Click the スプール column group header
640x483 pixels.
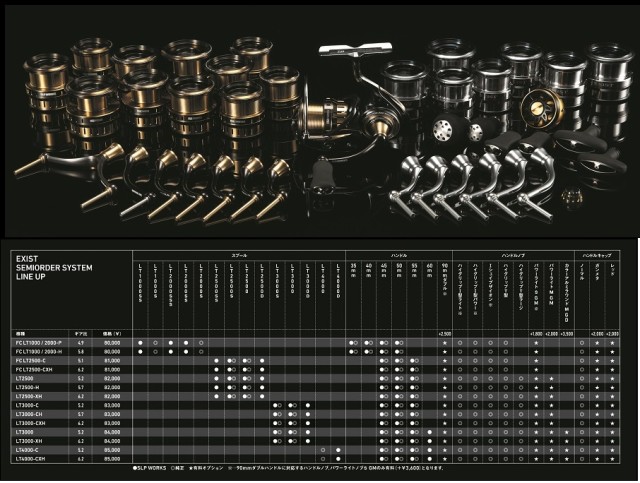click(x=240, y=257)
